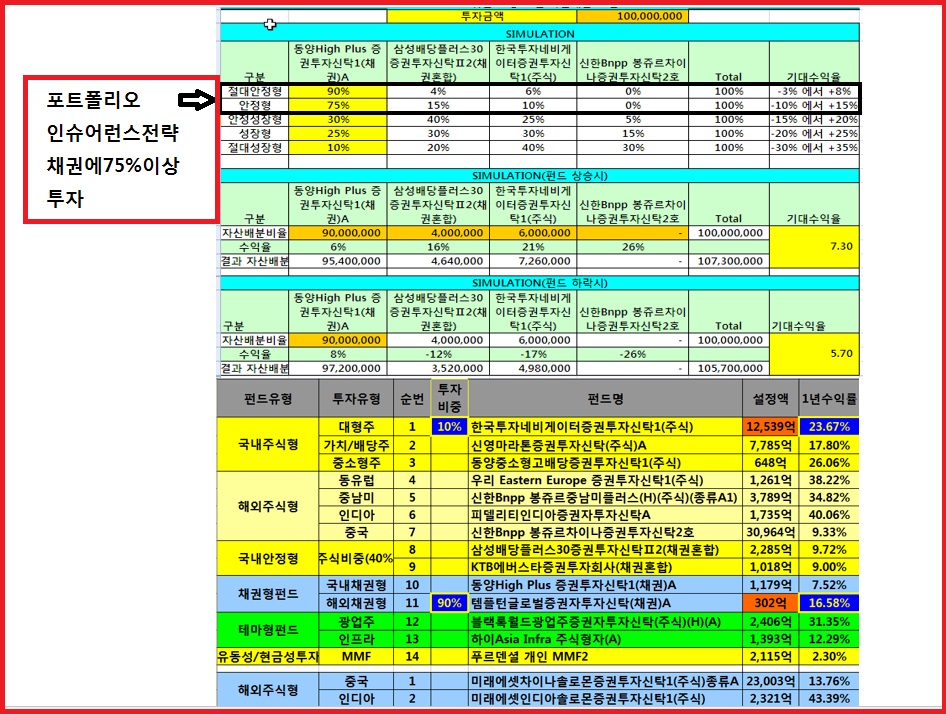946x714 pixels.
Task: Click the blue 10% 투자비중 cell
Action: click(449, 427)
